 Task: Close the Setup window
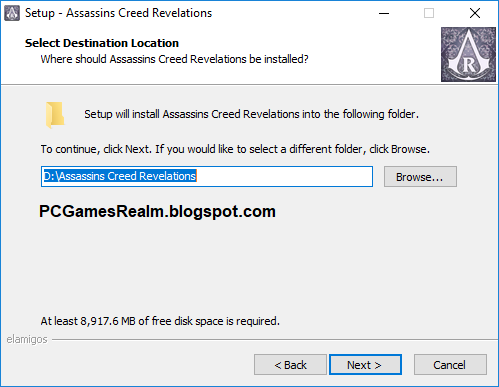[x=475, y=13]
